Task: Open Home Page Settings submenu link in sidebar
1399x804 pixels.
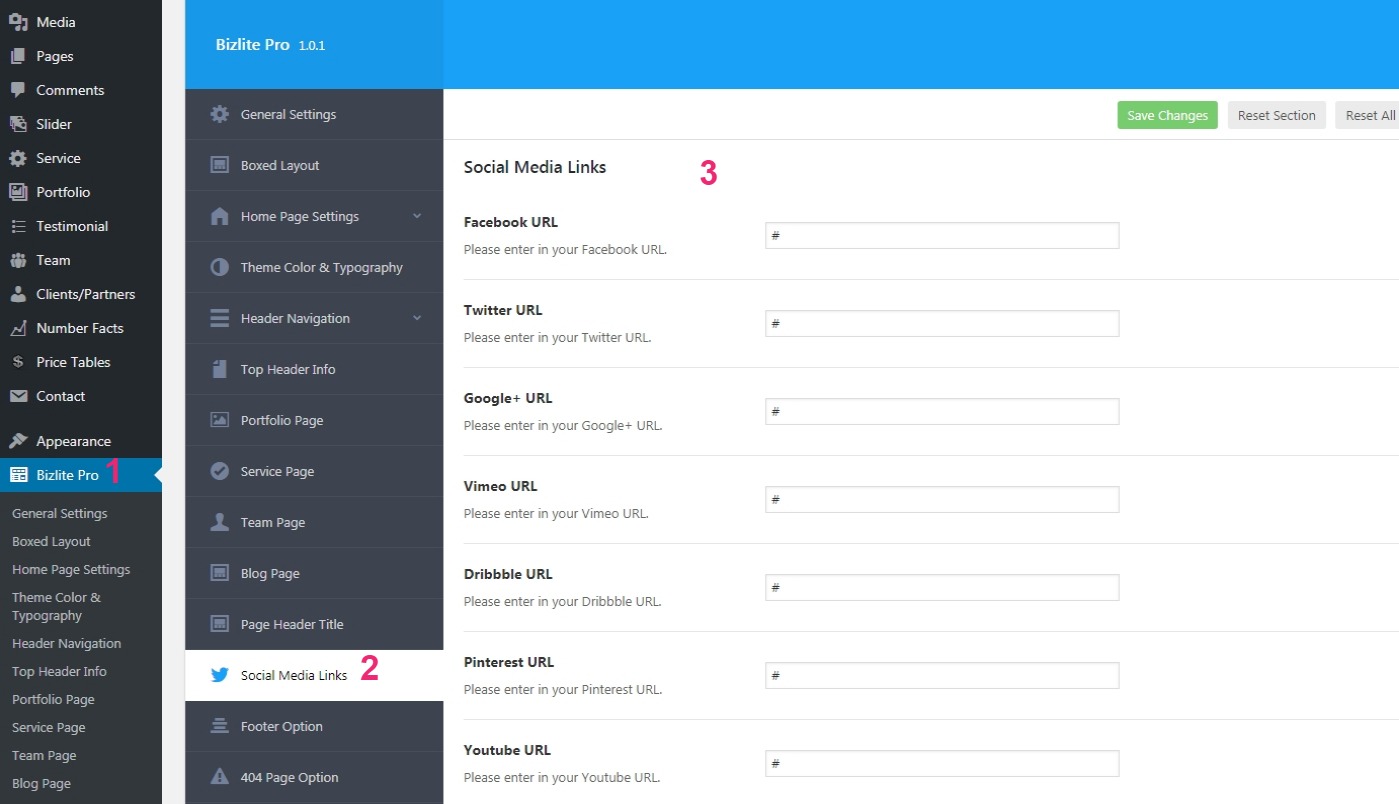Action: click(x=71, y=569)
